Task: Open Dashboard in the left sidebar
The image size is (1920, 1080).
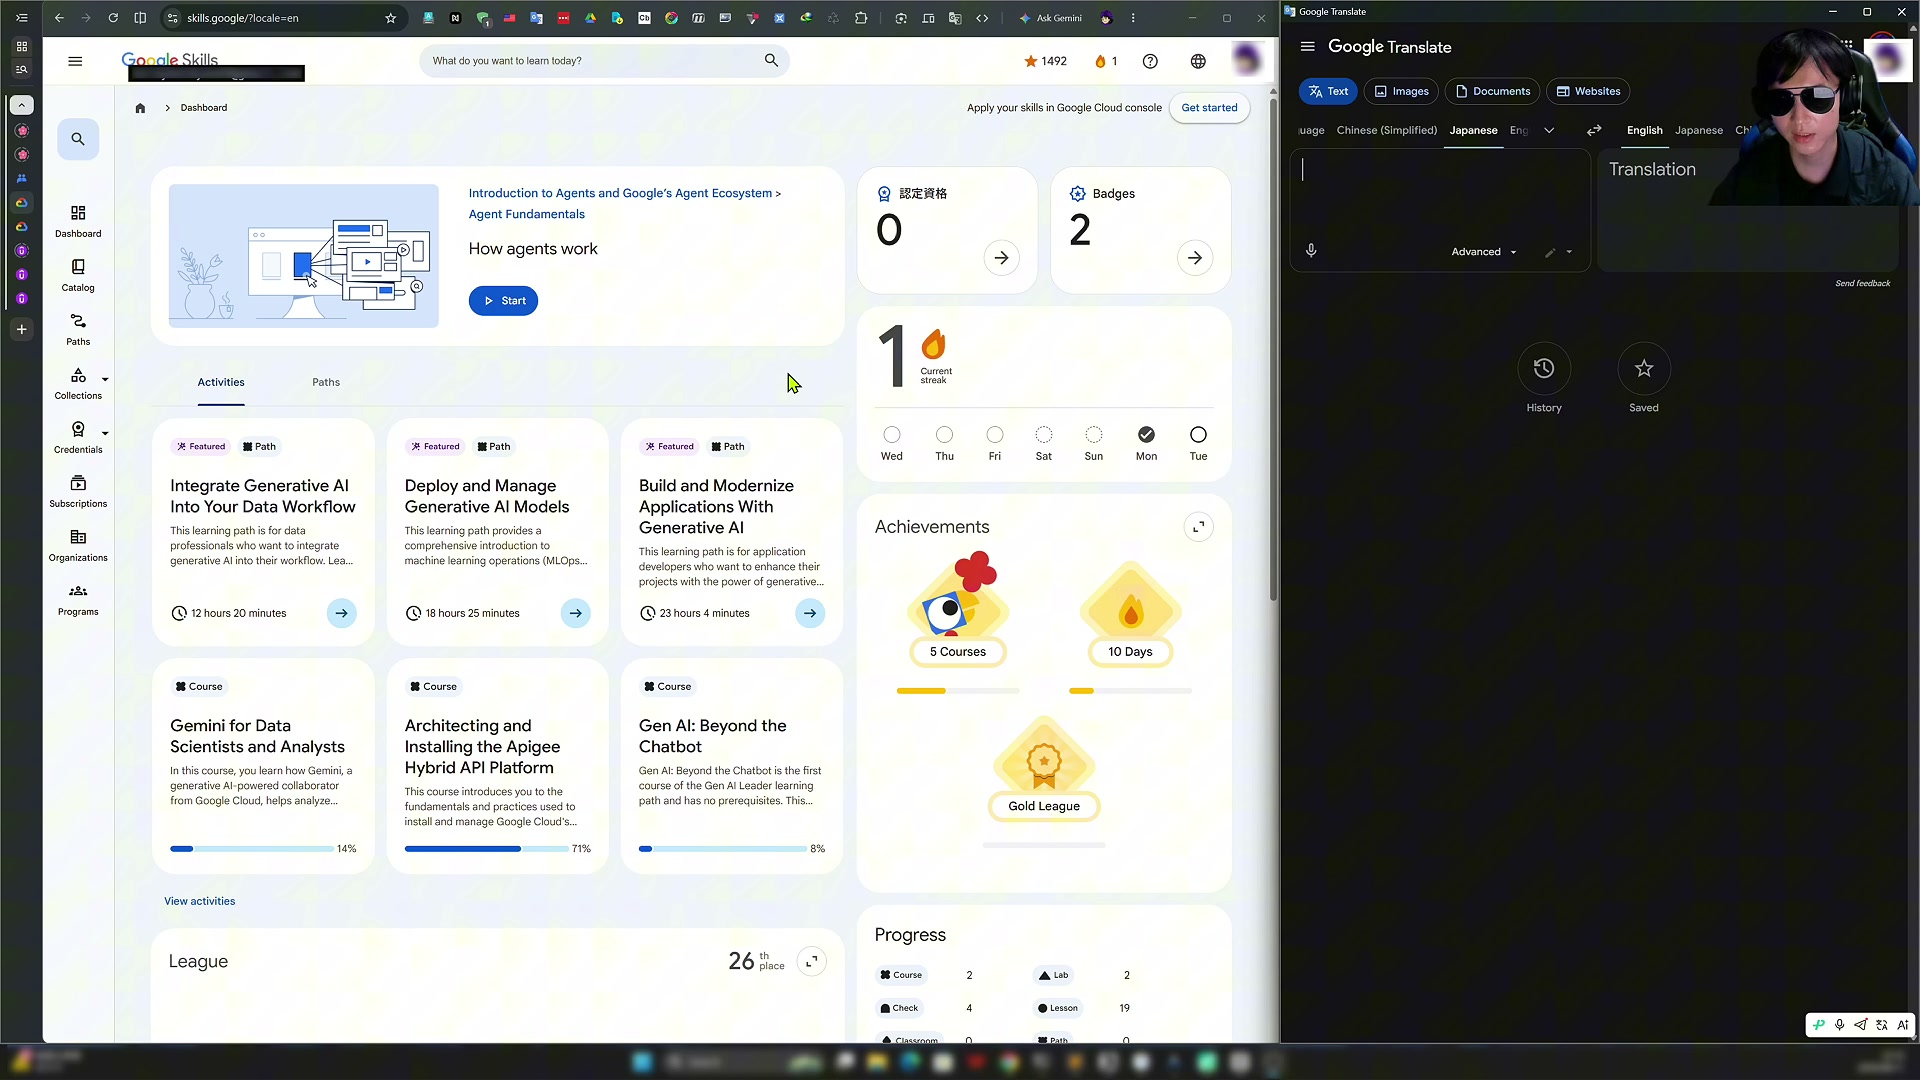Action: [x=78, y=221]
